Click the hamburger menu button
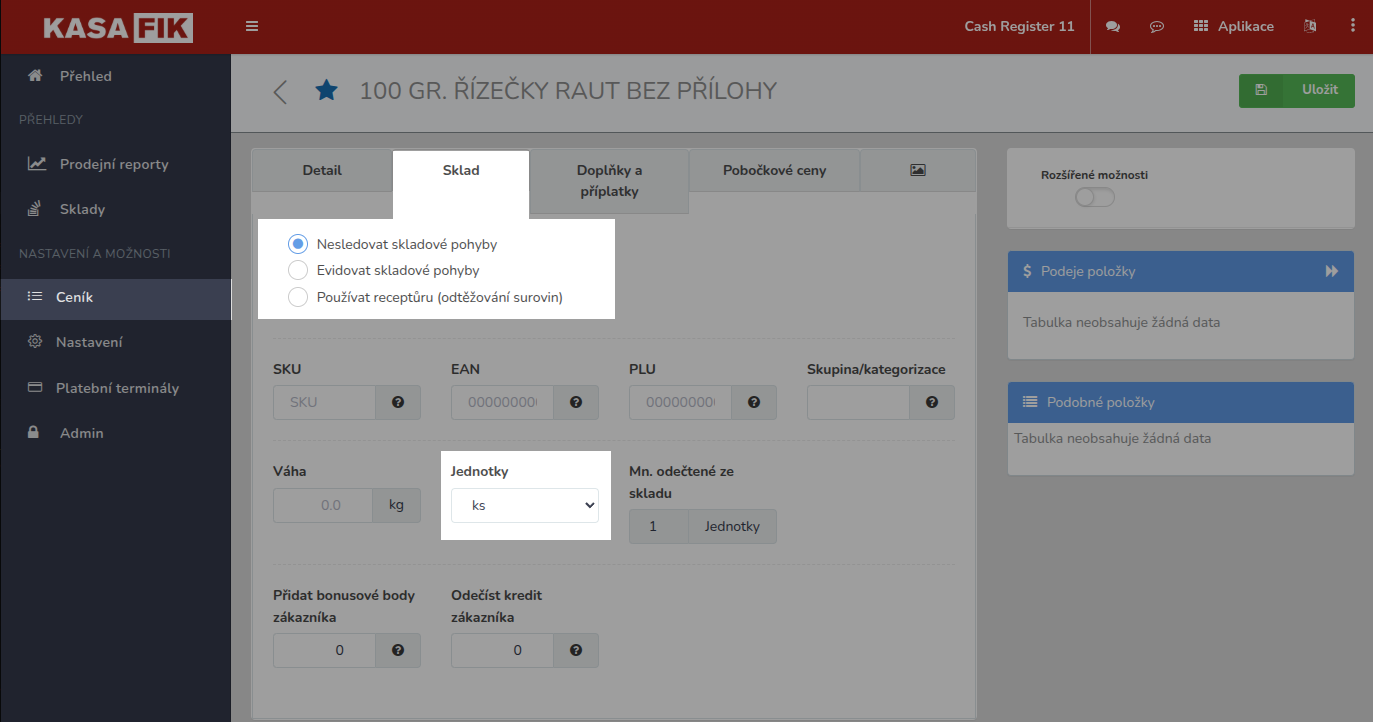This screenshot has height=722, width=1373. coord(251,26)
